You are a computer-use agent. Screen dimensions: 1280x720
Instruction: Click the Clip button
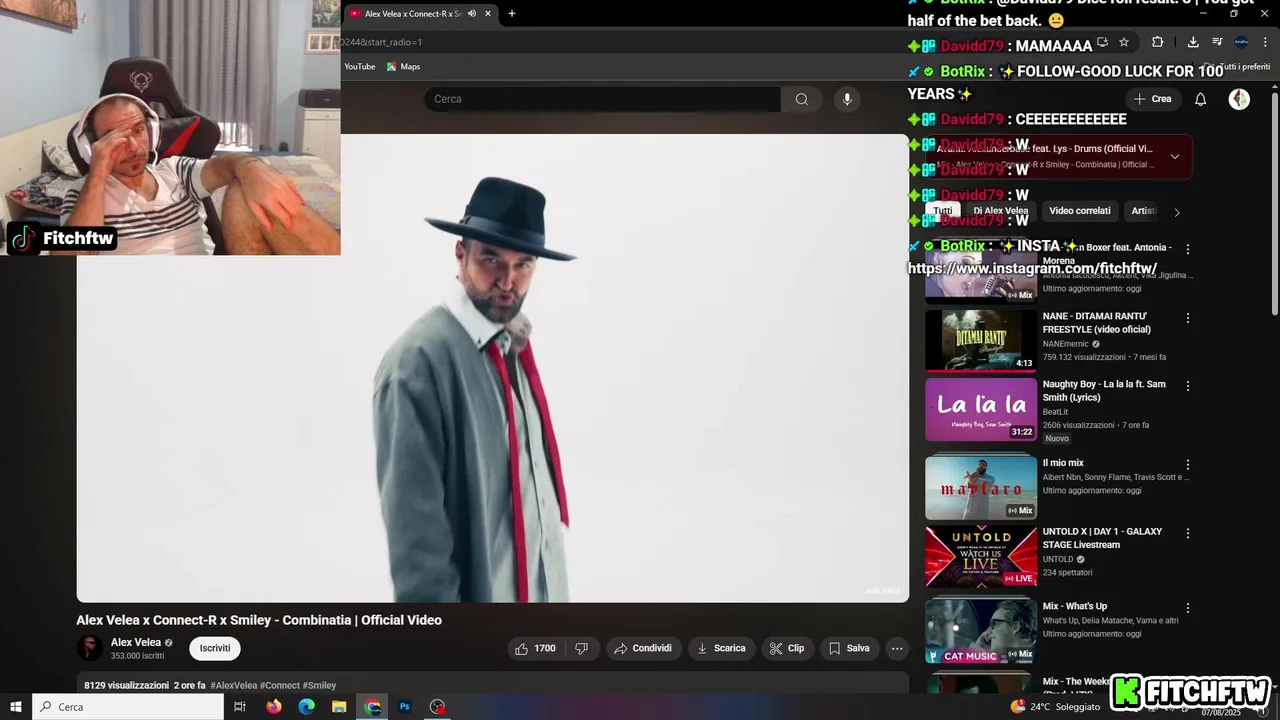point(787,648)
